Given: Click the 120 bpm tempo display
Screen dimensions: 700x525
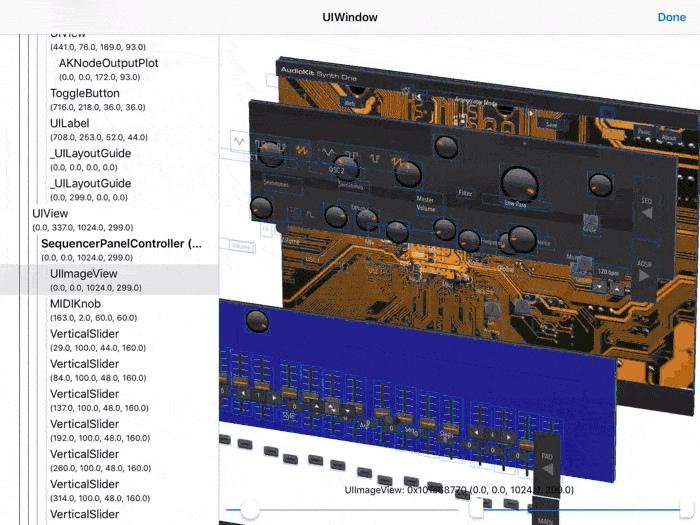Looking at the screenshot, I should tap(608, 272).
